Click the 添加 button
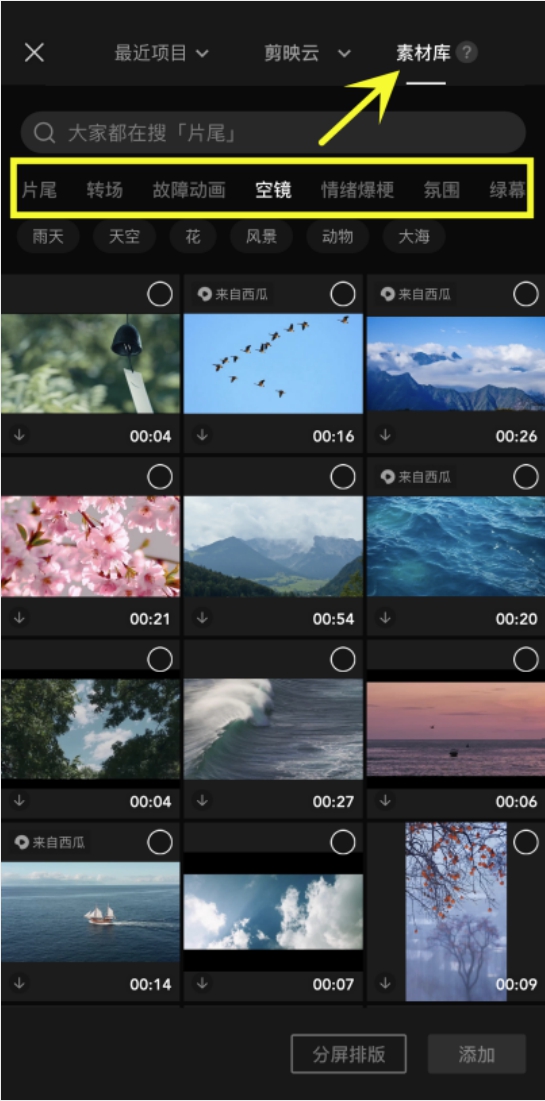The width and height of the screenshot is (545, 1101). 477,1054
